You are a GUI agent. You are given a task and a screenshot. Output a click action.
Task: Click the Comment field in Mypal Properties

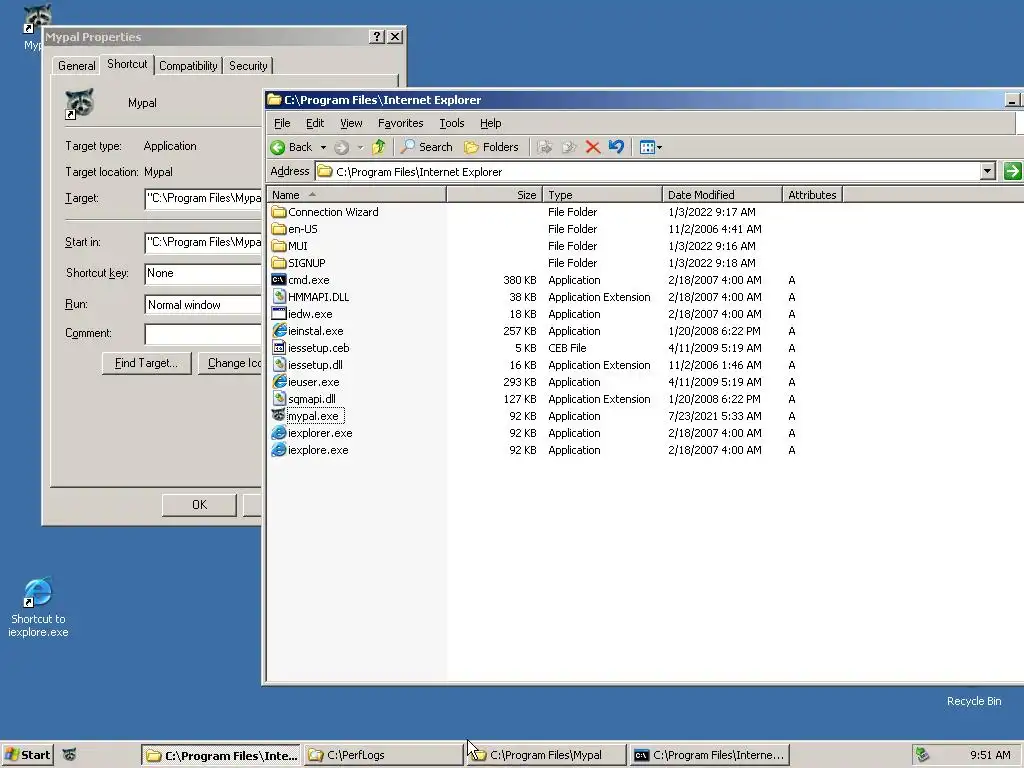click(203, 334)
